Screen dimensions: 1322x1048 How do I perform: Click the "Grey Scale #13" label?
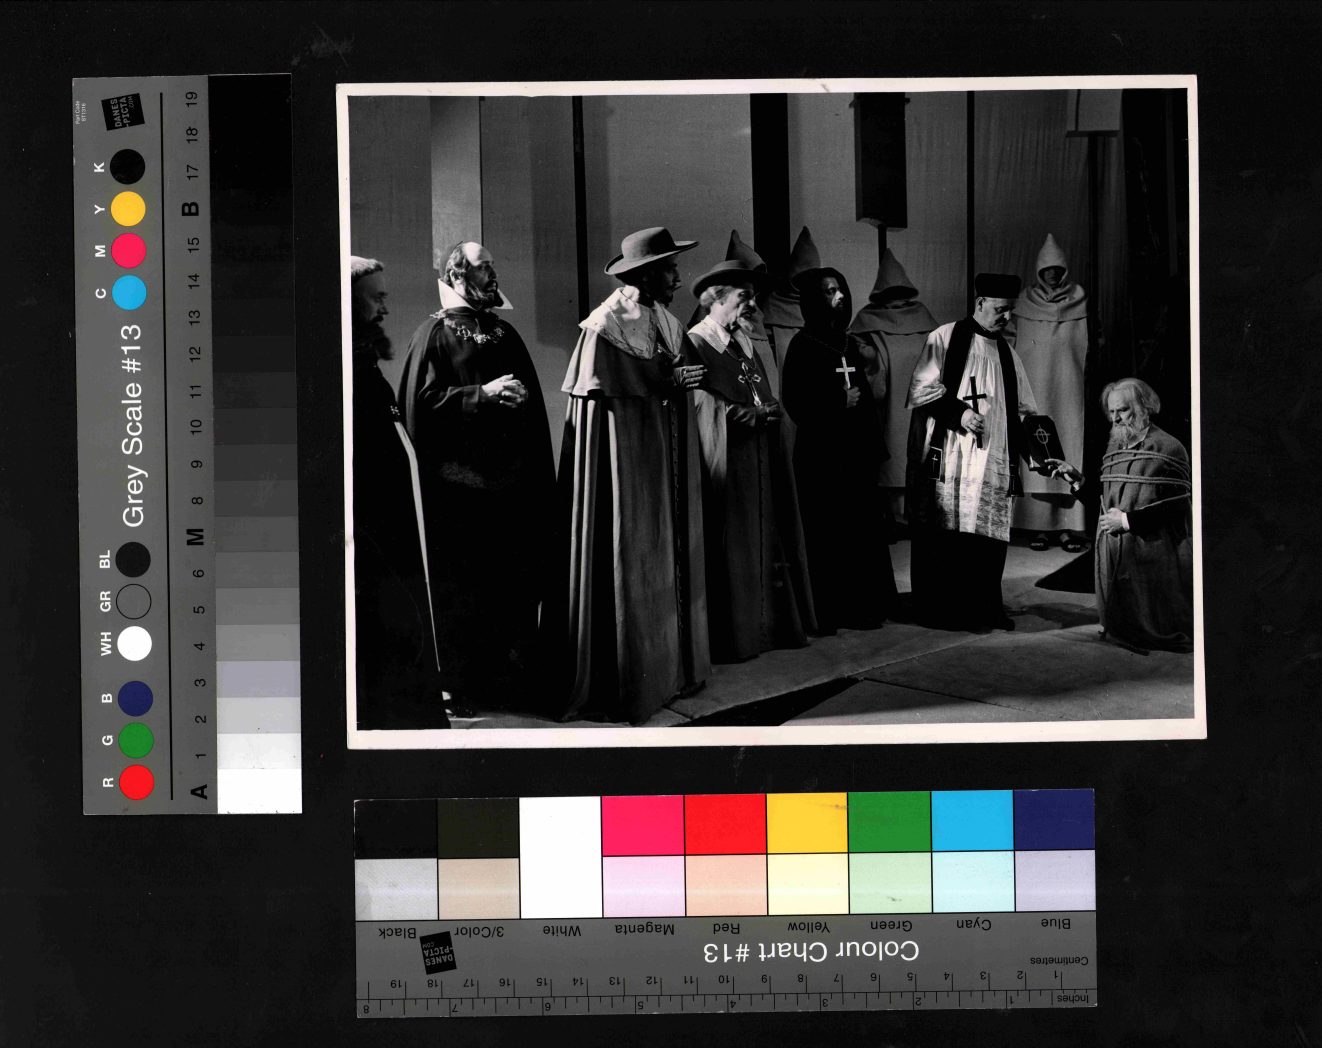132,425
